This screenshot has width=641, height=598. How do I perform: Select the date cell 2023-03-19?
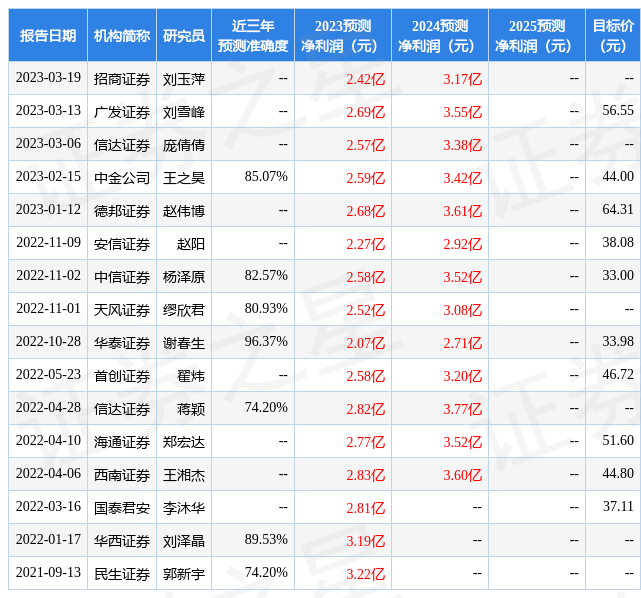[48, 78]
